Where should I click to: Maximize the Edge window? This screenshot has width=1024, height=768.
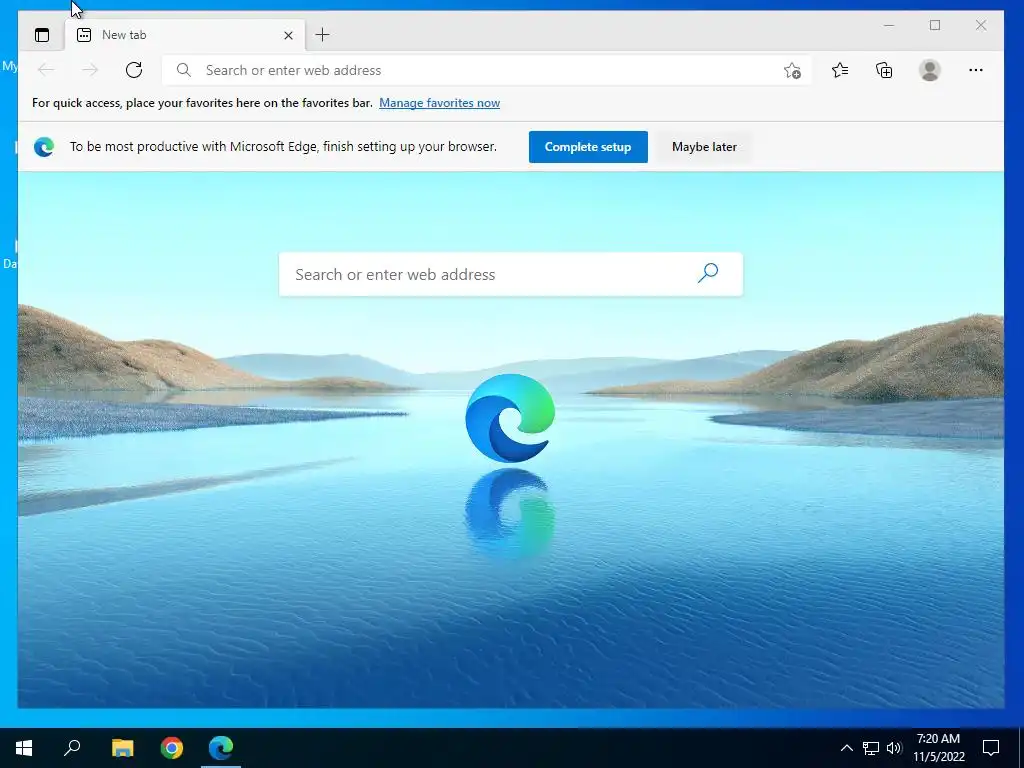point(935,25)
